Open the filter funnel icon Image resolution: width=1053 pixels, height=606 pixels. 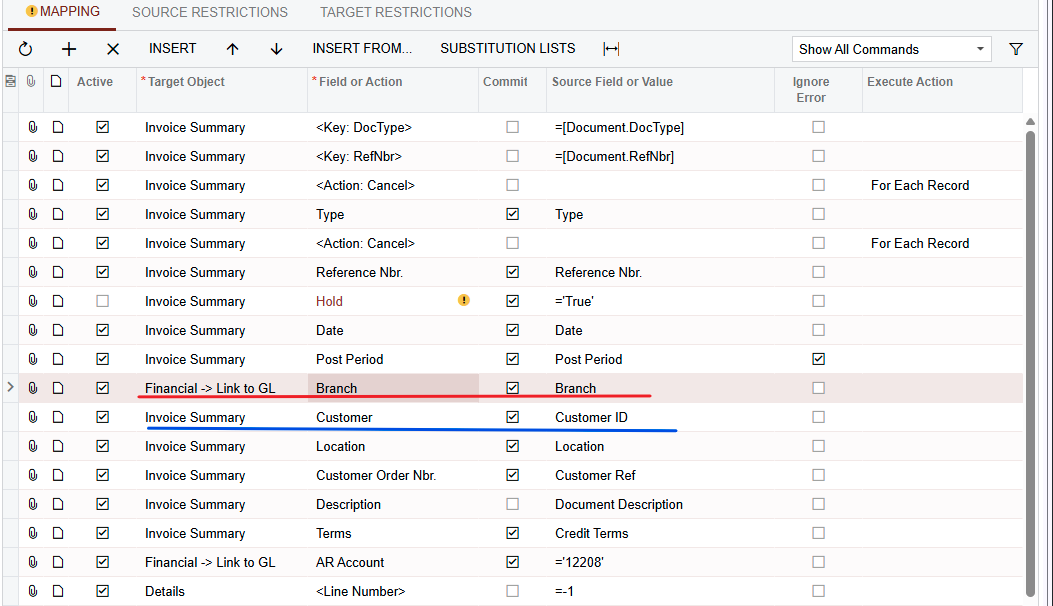click(1016, 49)
